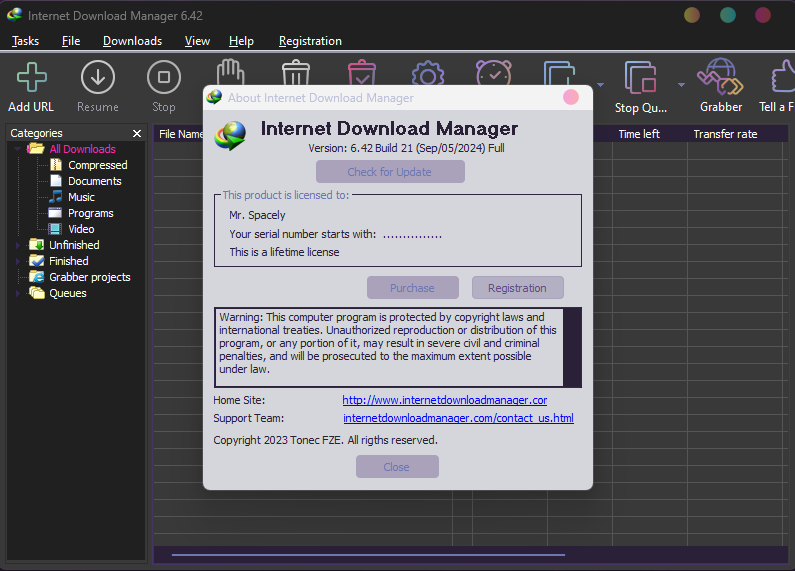The width and height of the screenshot is (795, 571).
Task: Click the Video film icon
Action: 55,229
